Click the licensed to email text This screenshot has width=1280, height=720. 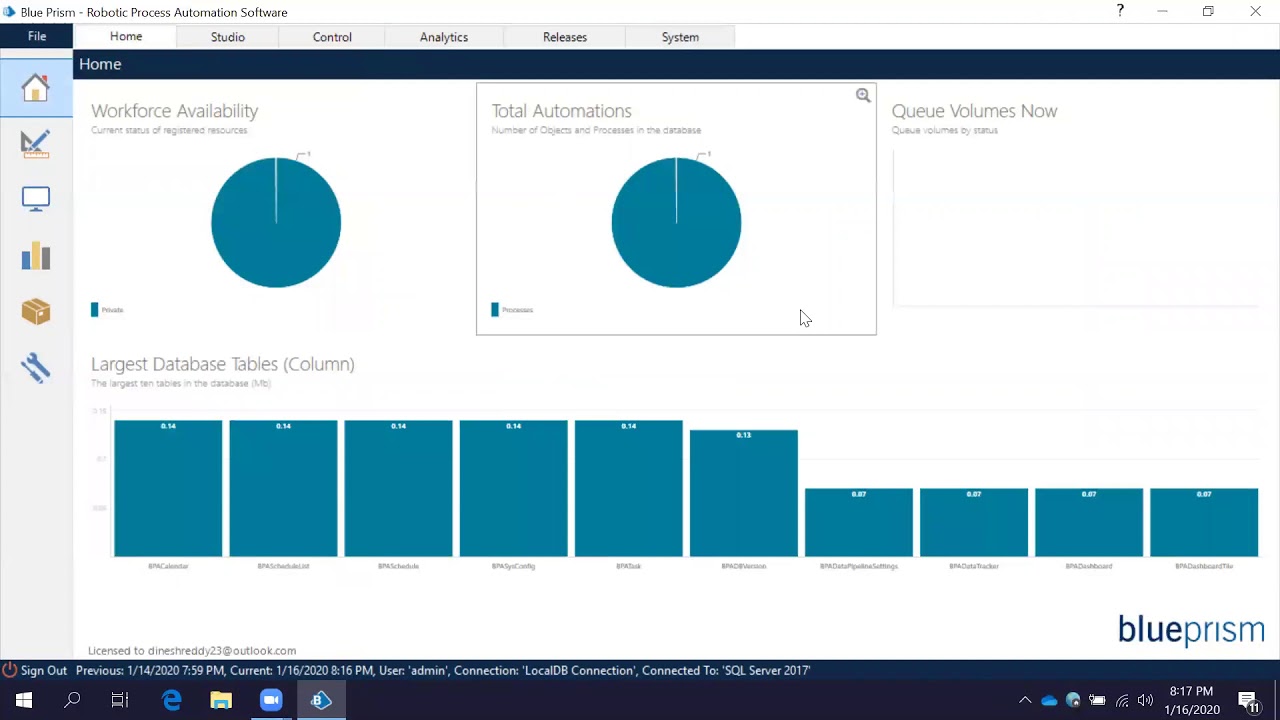192,650
